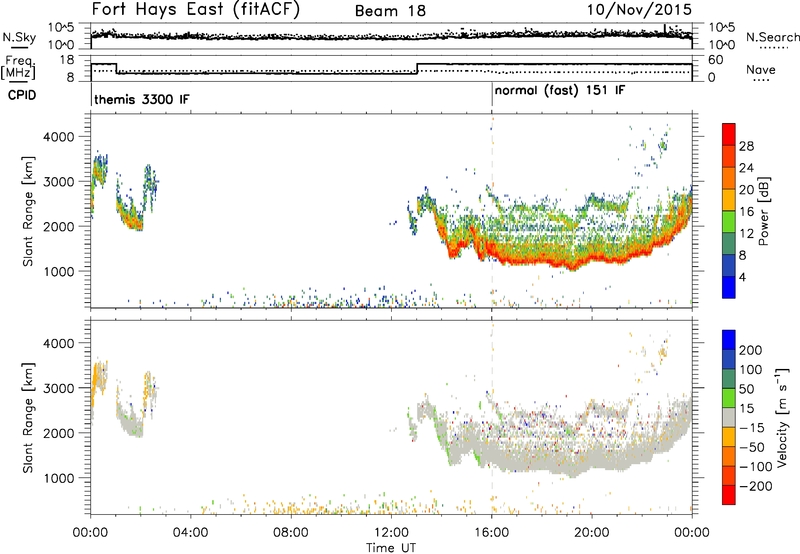
Task: Click the 2000 tick of the power panel
Action: [x=58, y=226]
